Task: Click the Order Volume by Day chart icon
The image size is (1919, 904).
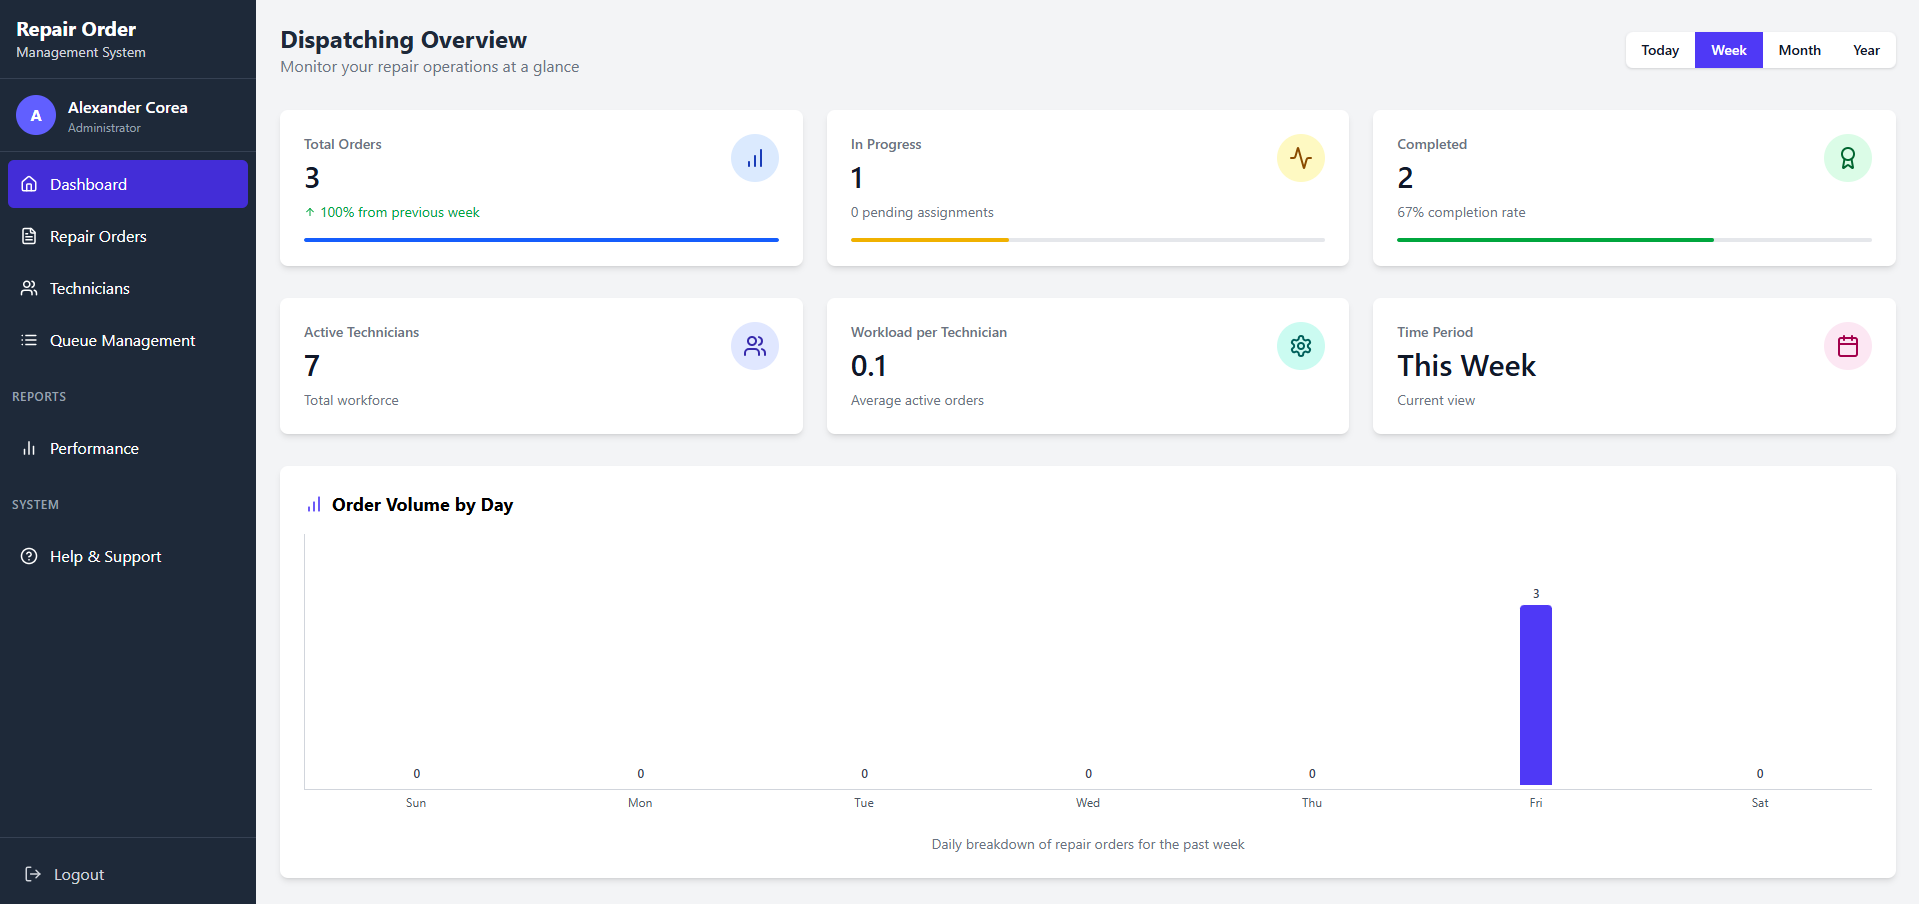Action: click(x=314, y=505)
